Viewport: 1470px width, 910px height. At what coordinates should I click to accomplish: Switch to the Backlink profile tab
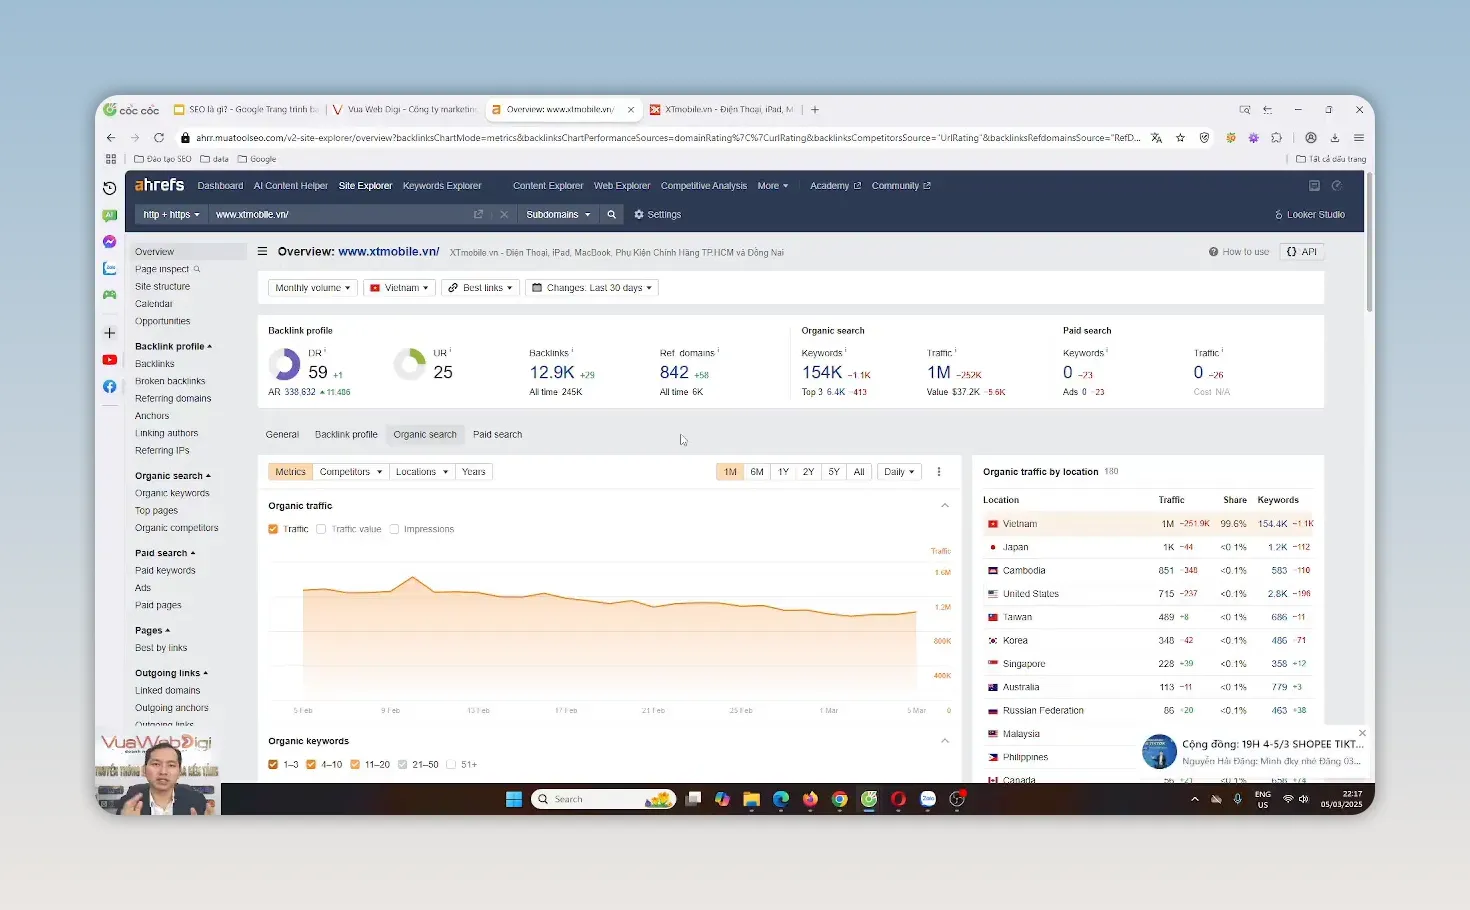[x=346, y=435]
